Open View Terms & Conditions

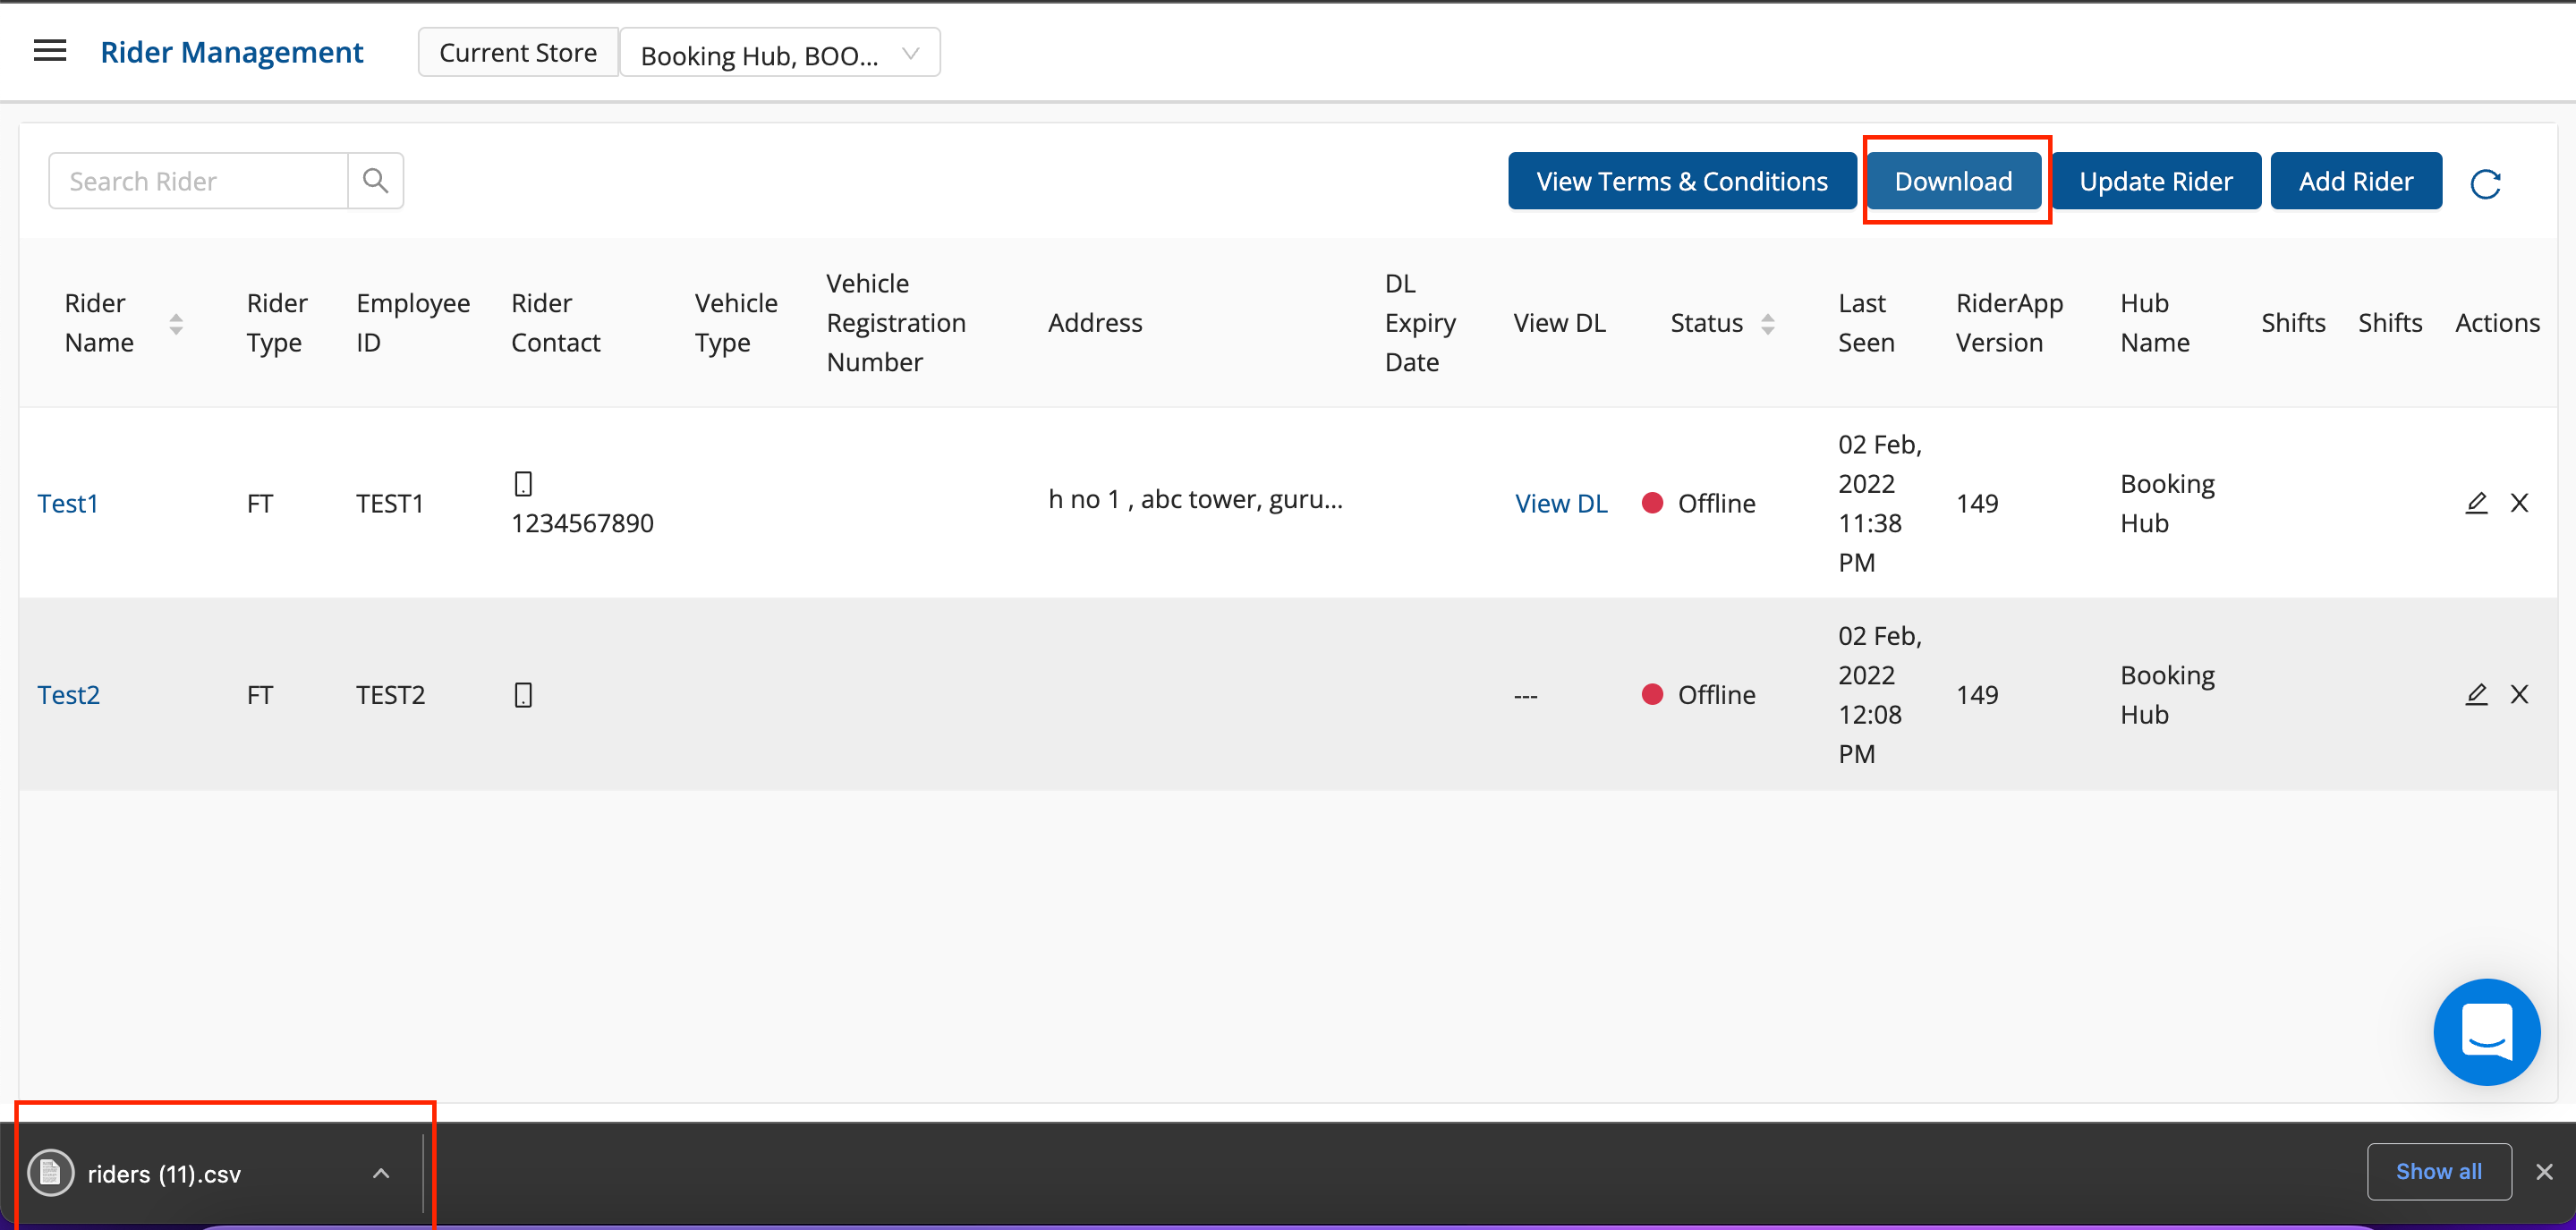[x=1681, y=181]
